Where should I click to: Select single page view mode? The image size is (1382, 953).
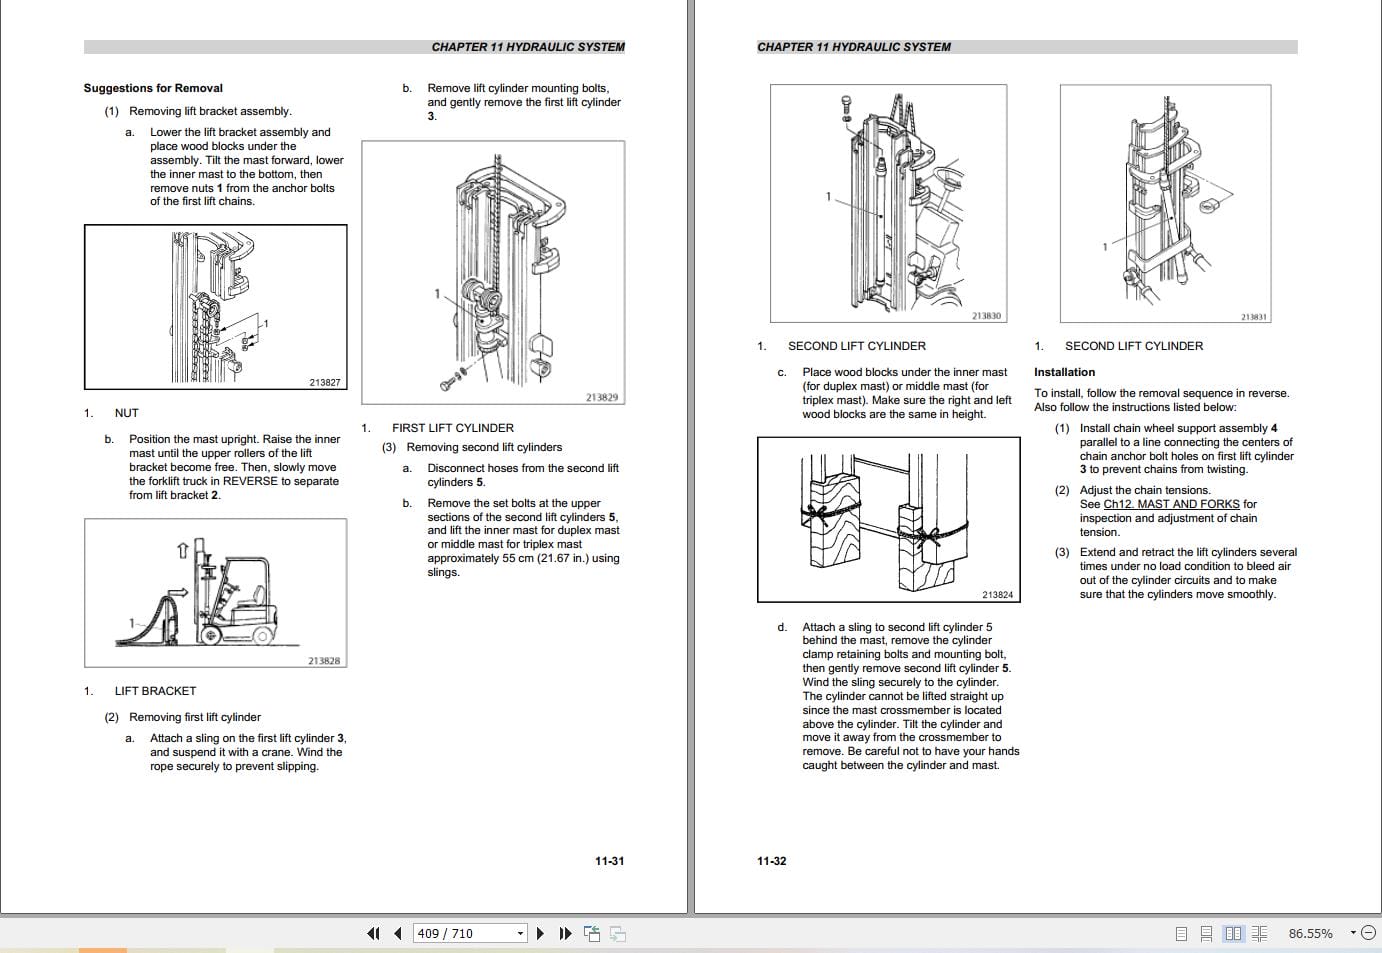[1181, 933]
